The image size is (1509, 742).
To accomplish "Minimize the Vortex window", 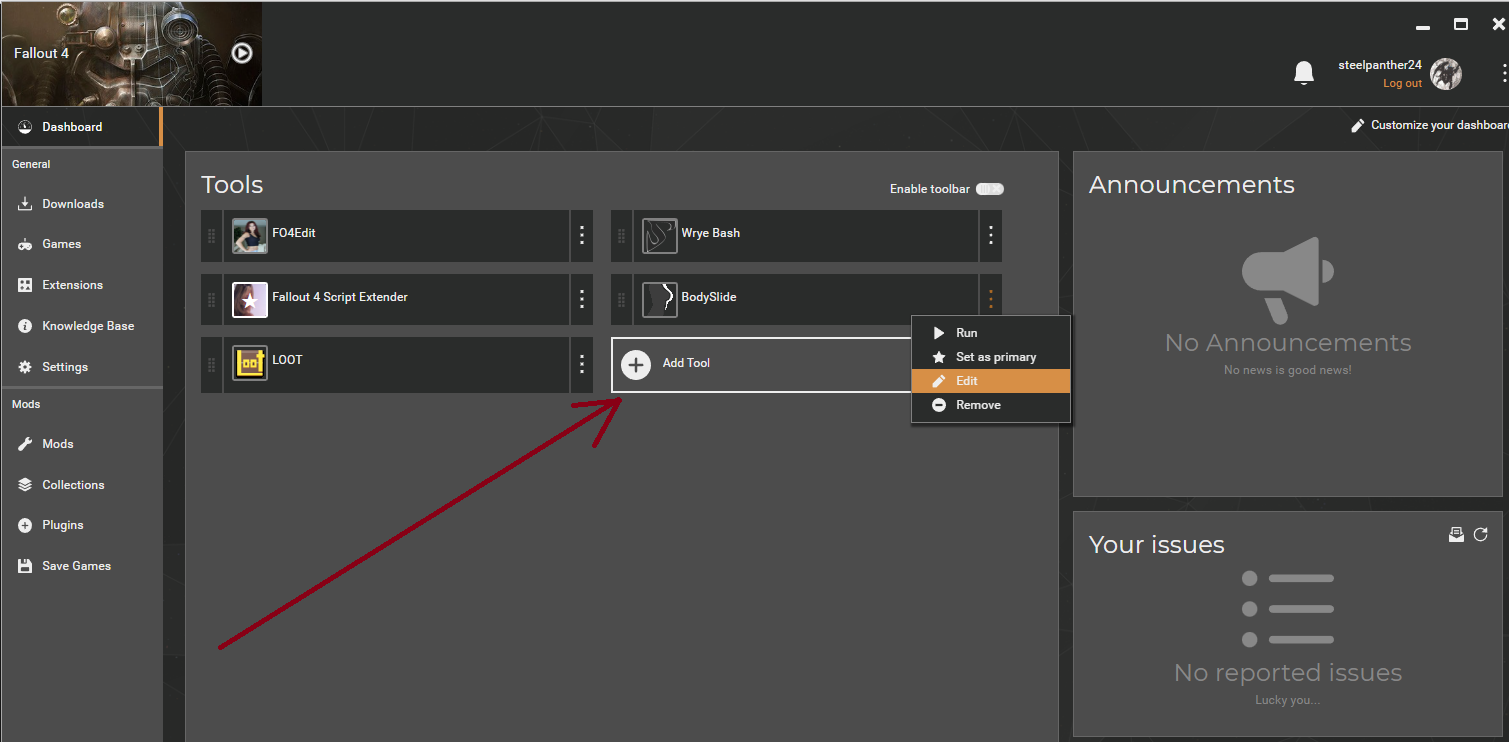I will point(1423,27).
